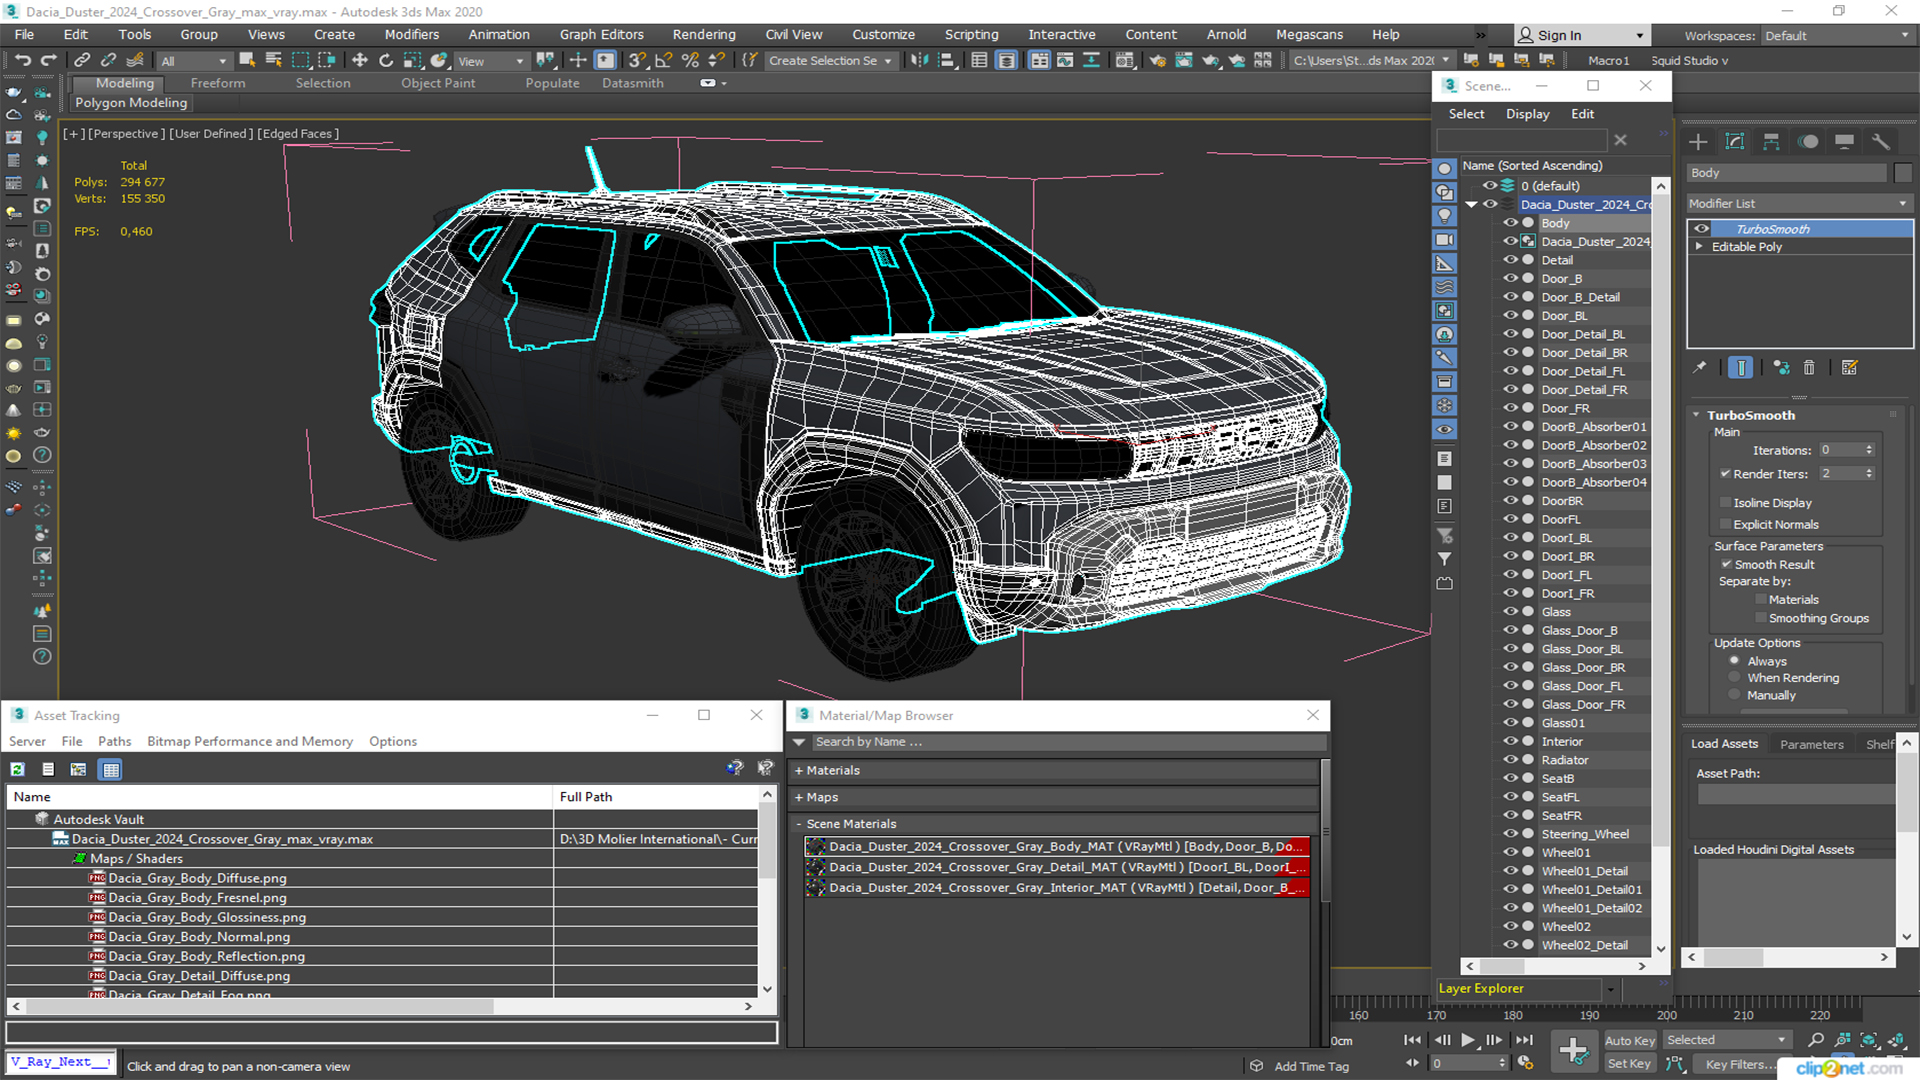Open the Display command panel tab
Screen dimensions: 1920x1080
[x=1845, y=142]
